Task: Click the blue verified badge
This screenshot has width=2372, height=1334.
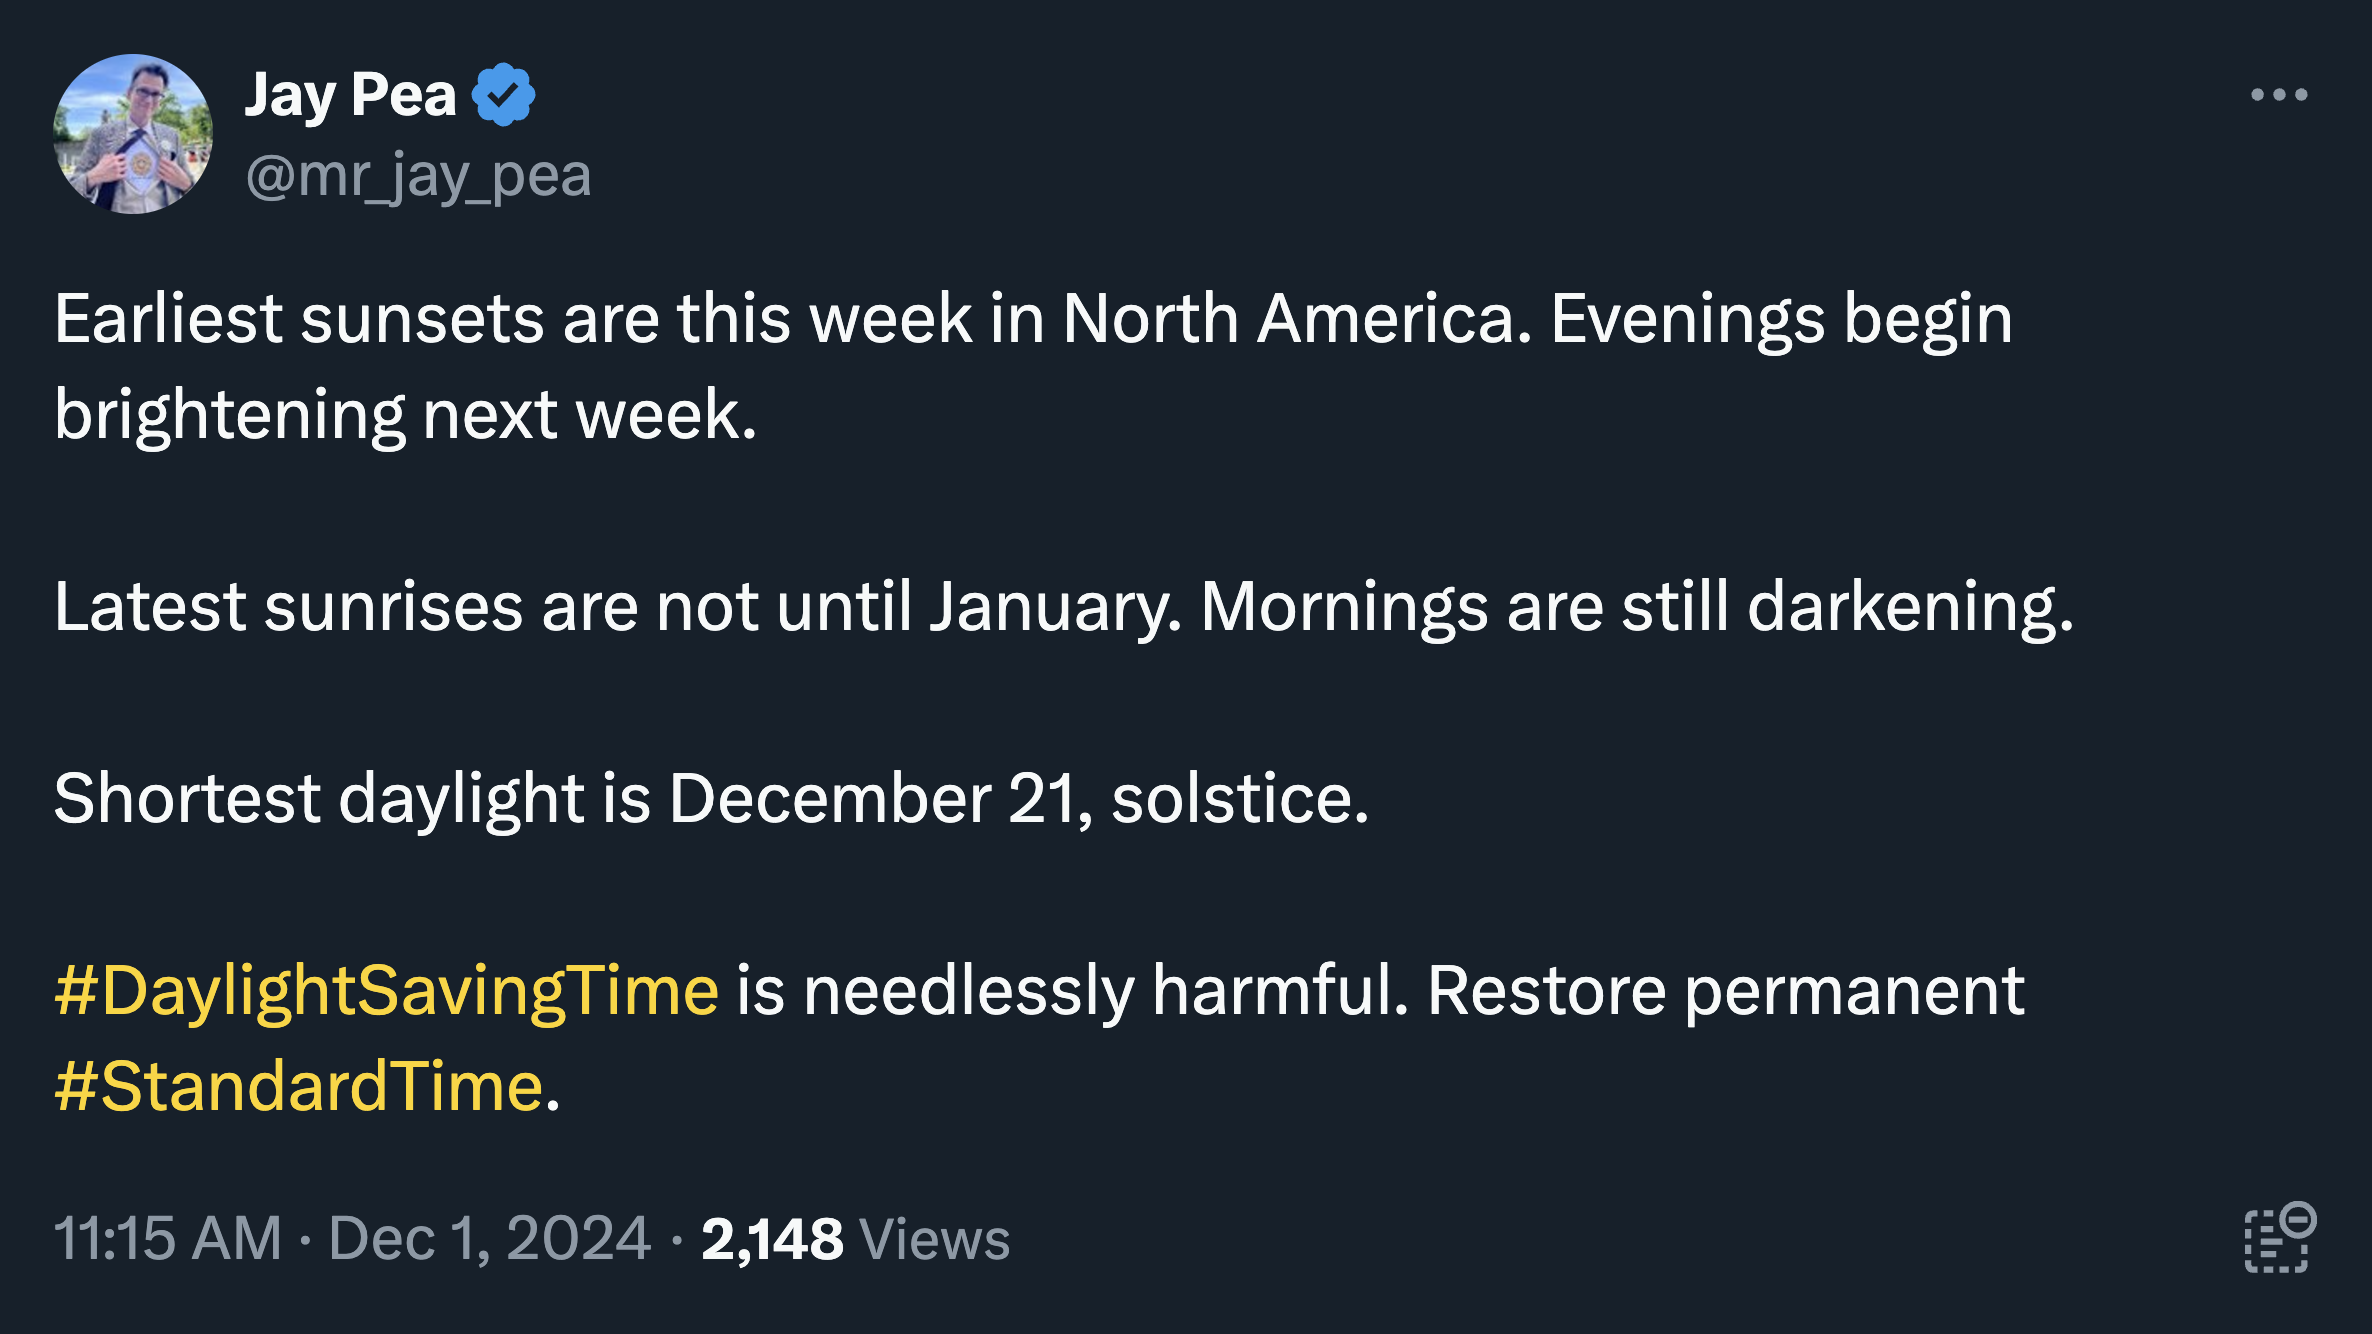Action: pyautogui.click(x=503, y=95)
